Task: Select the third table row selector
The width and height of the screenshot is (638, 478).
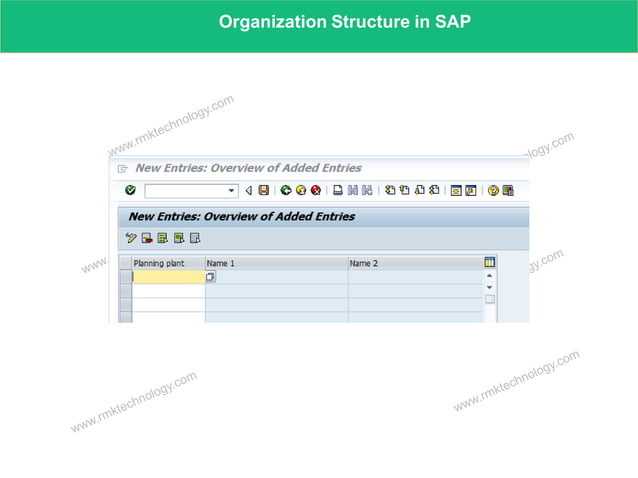Action: (x=126, y=304)
